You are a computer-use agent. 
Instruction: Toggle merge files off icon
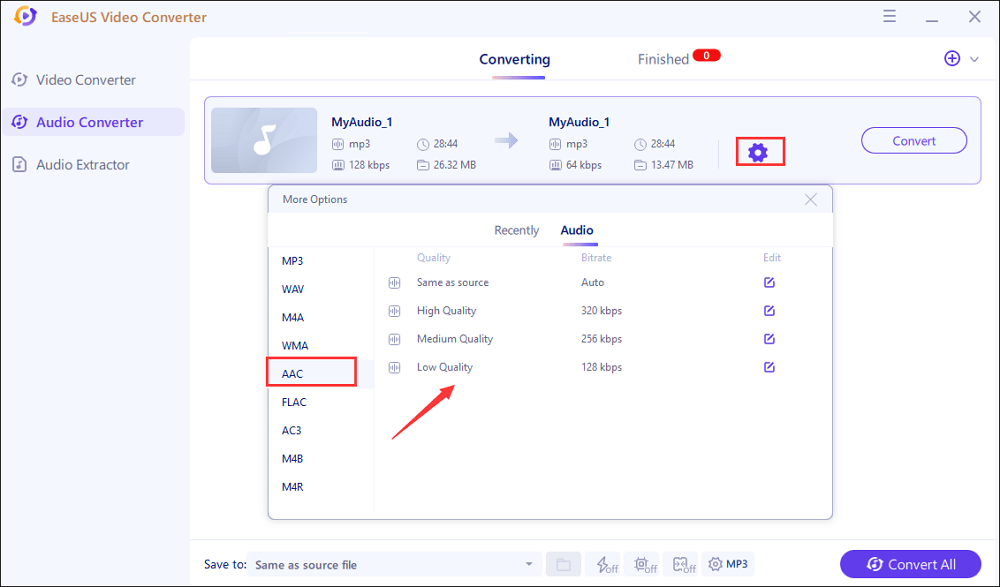click(685, 565)
